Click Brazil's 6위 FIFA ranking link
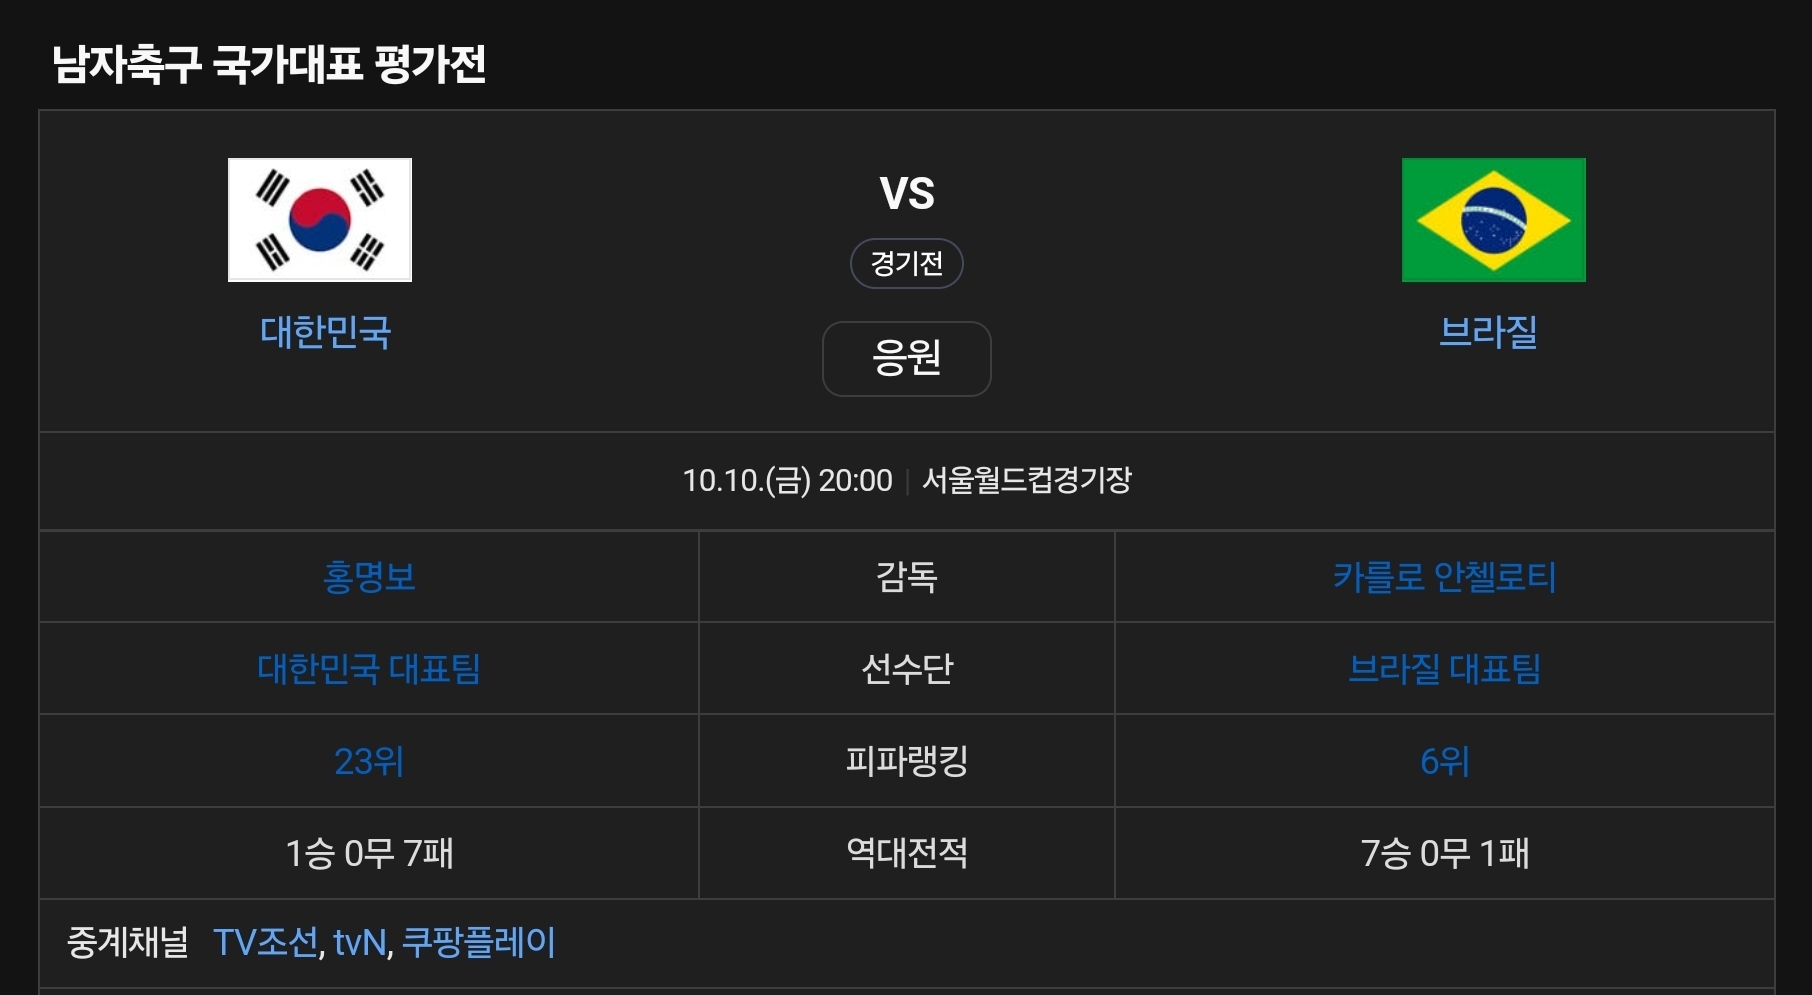This screenshot has height=995, width=1812. (1444, 762)
